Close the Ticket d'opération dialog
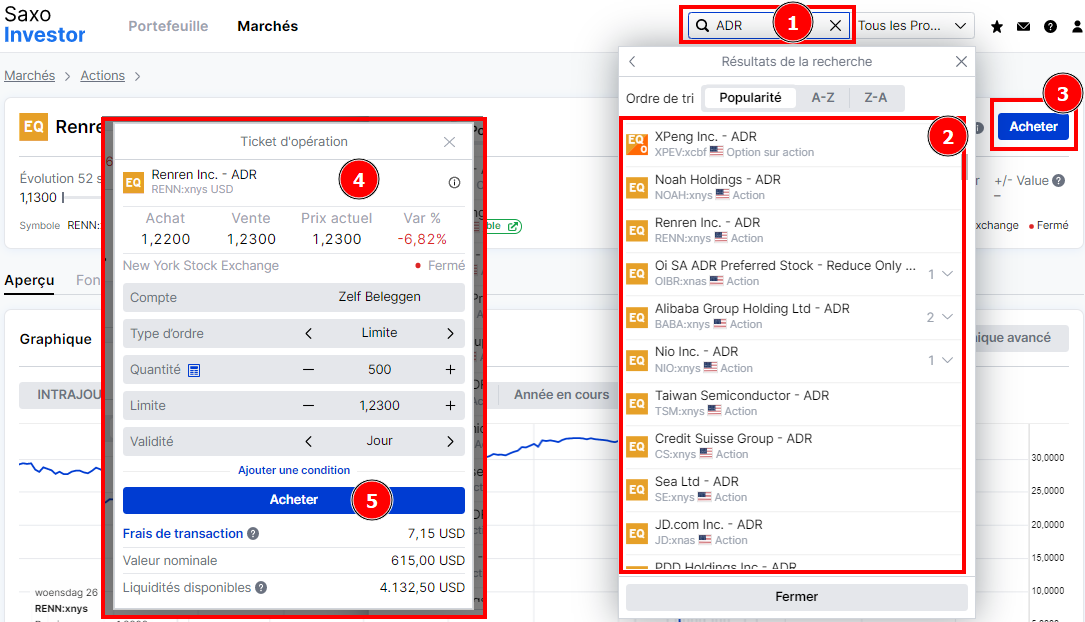 pos(449,142)
